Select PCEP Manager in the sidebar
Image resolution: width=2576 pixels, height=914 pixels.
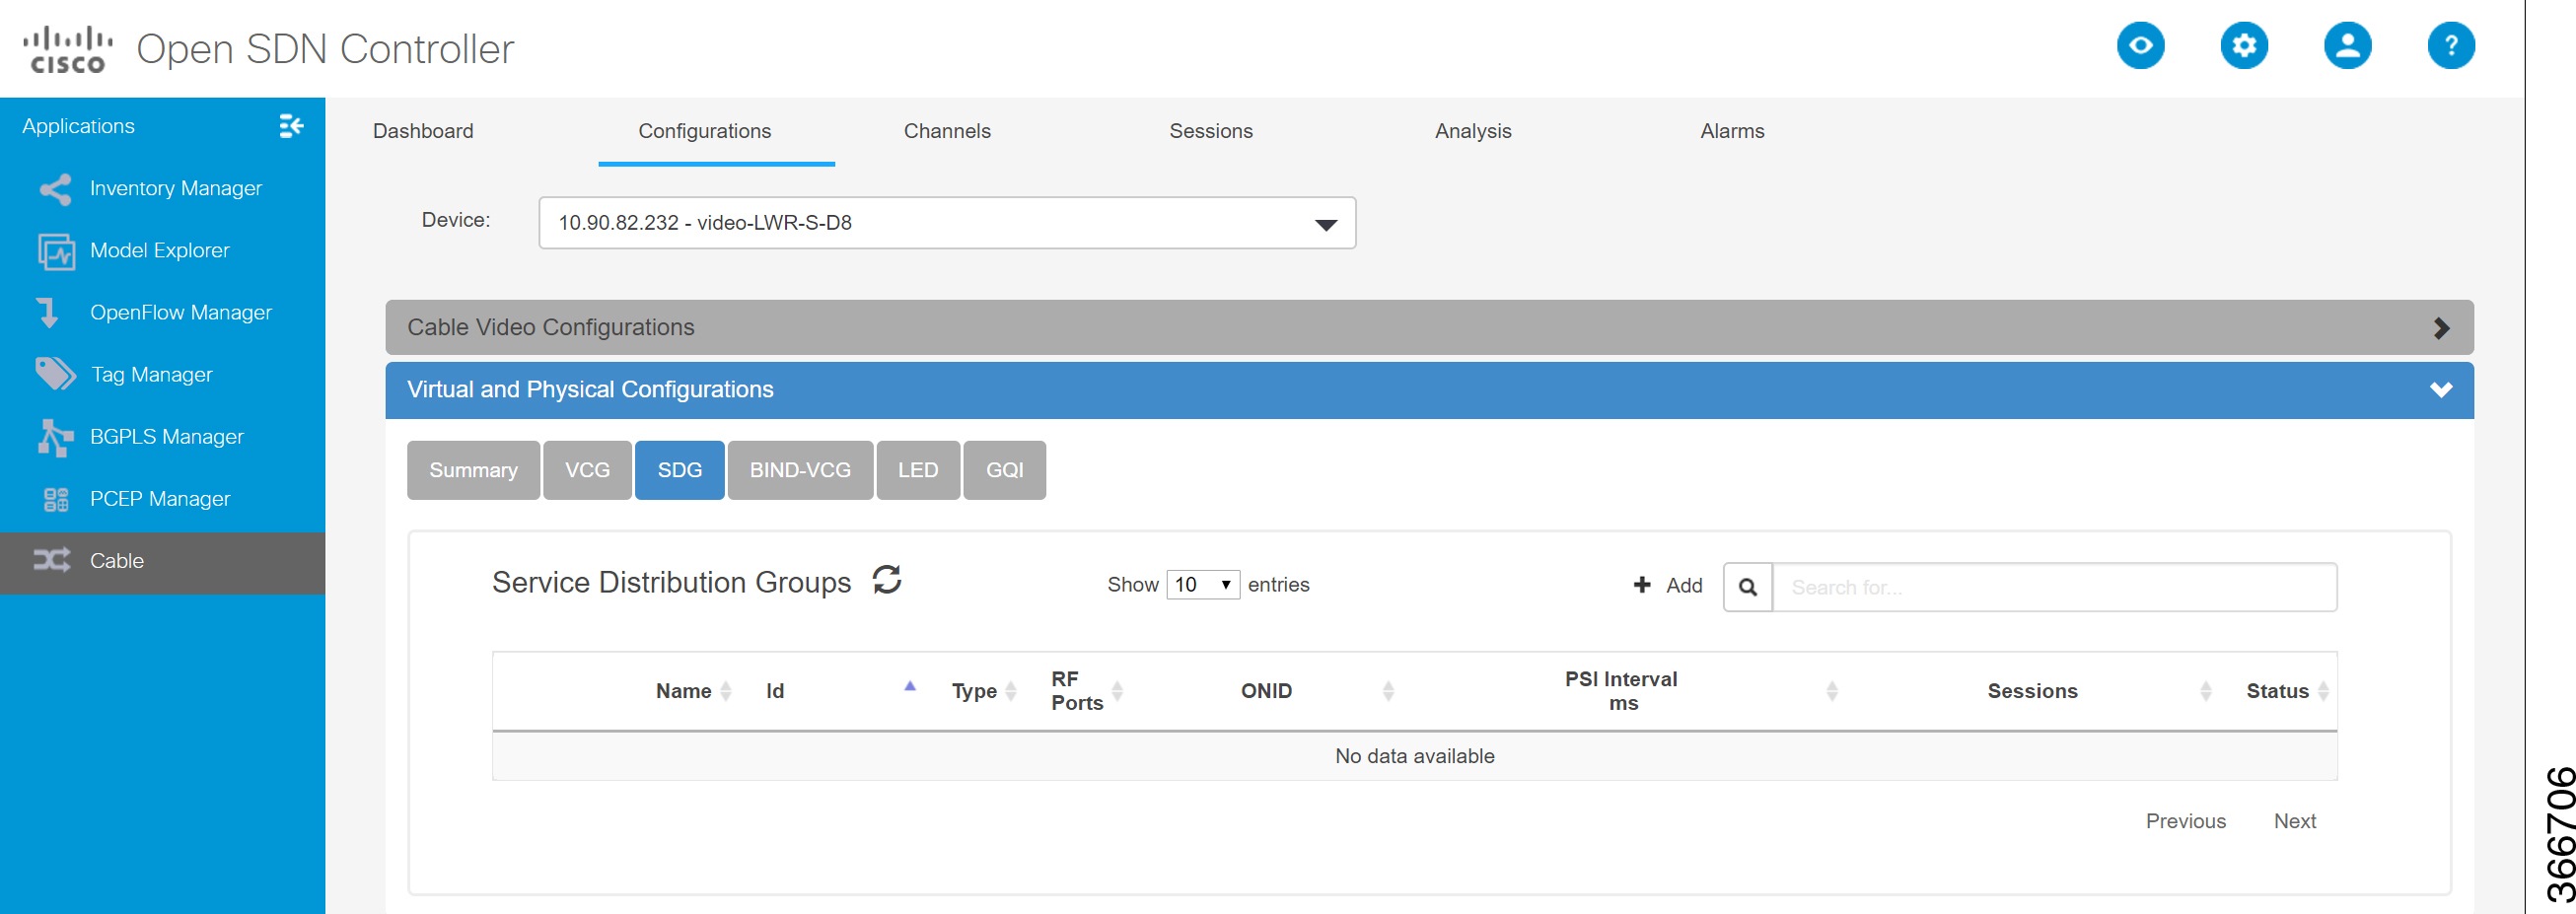tap(158, 498)
